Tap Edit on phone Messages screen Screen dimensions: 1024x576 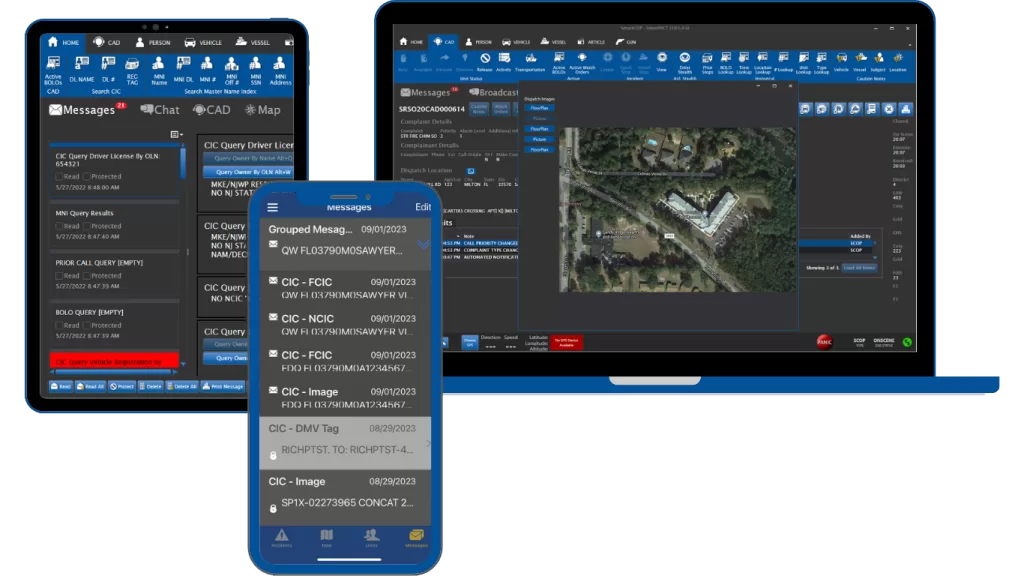[x=423, y=207]
